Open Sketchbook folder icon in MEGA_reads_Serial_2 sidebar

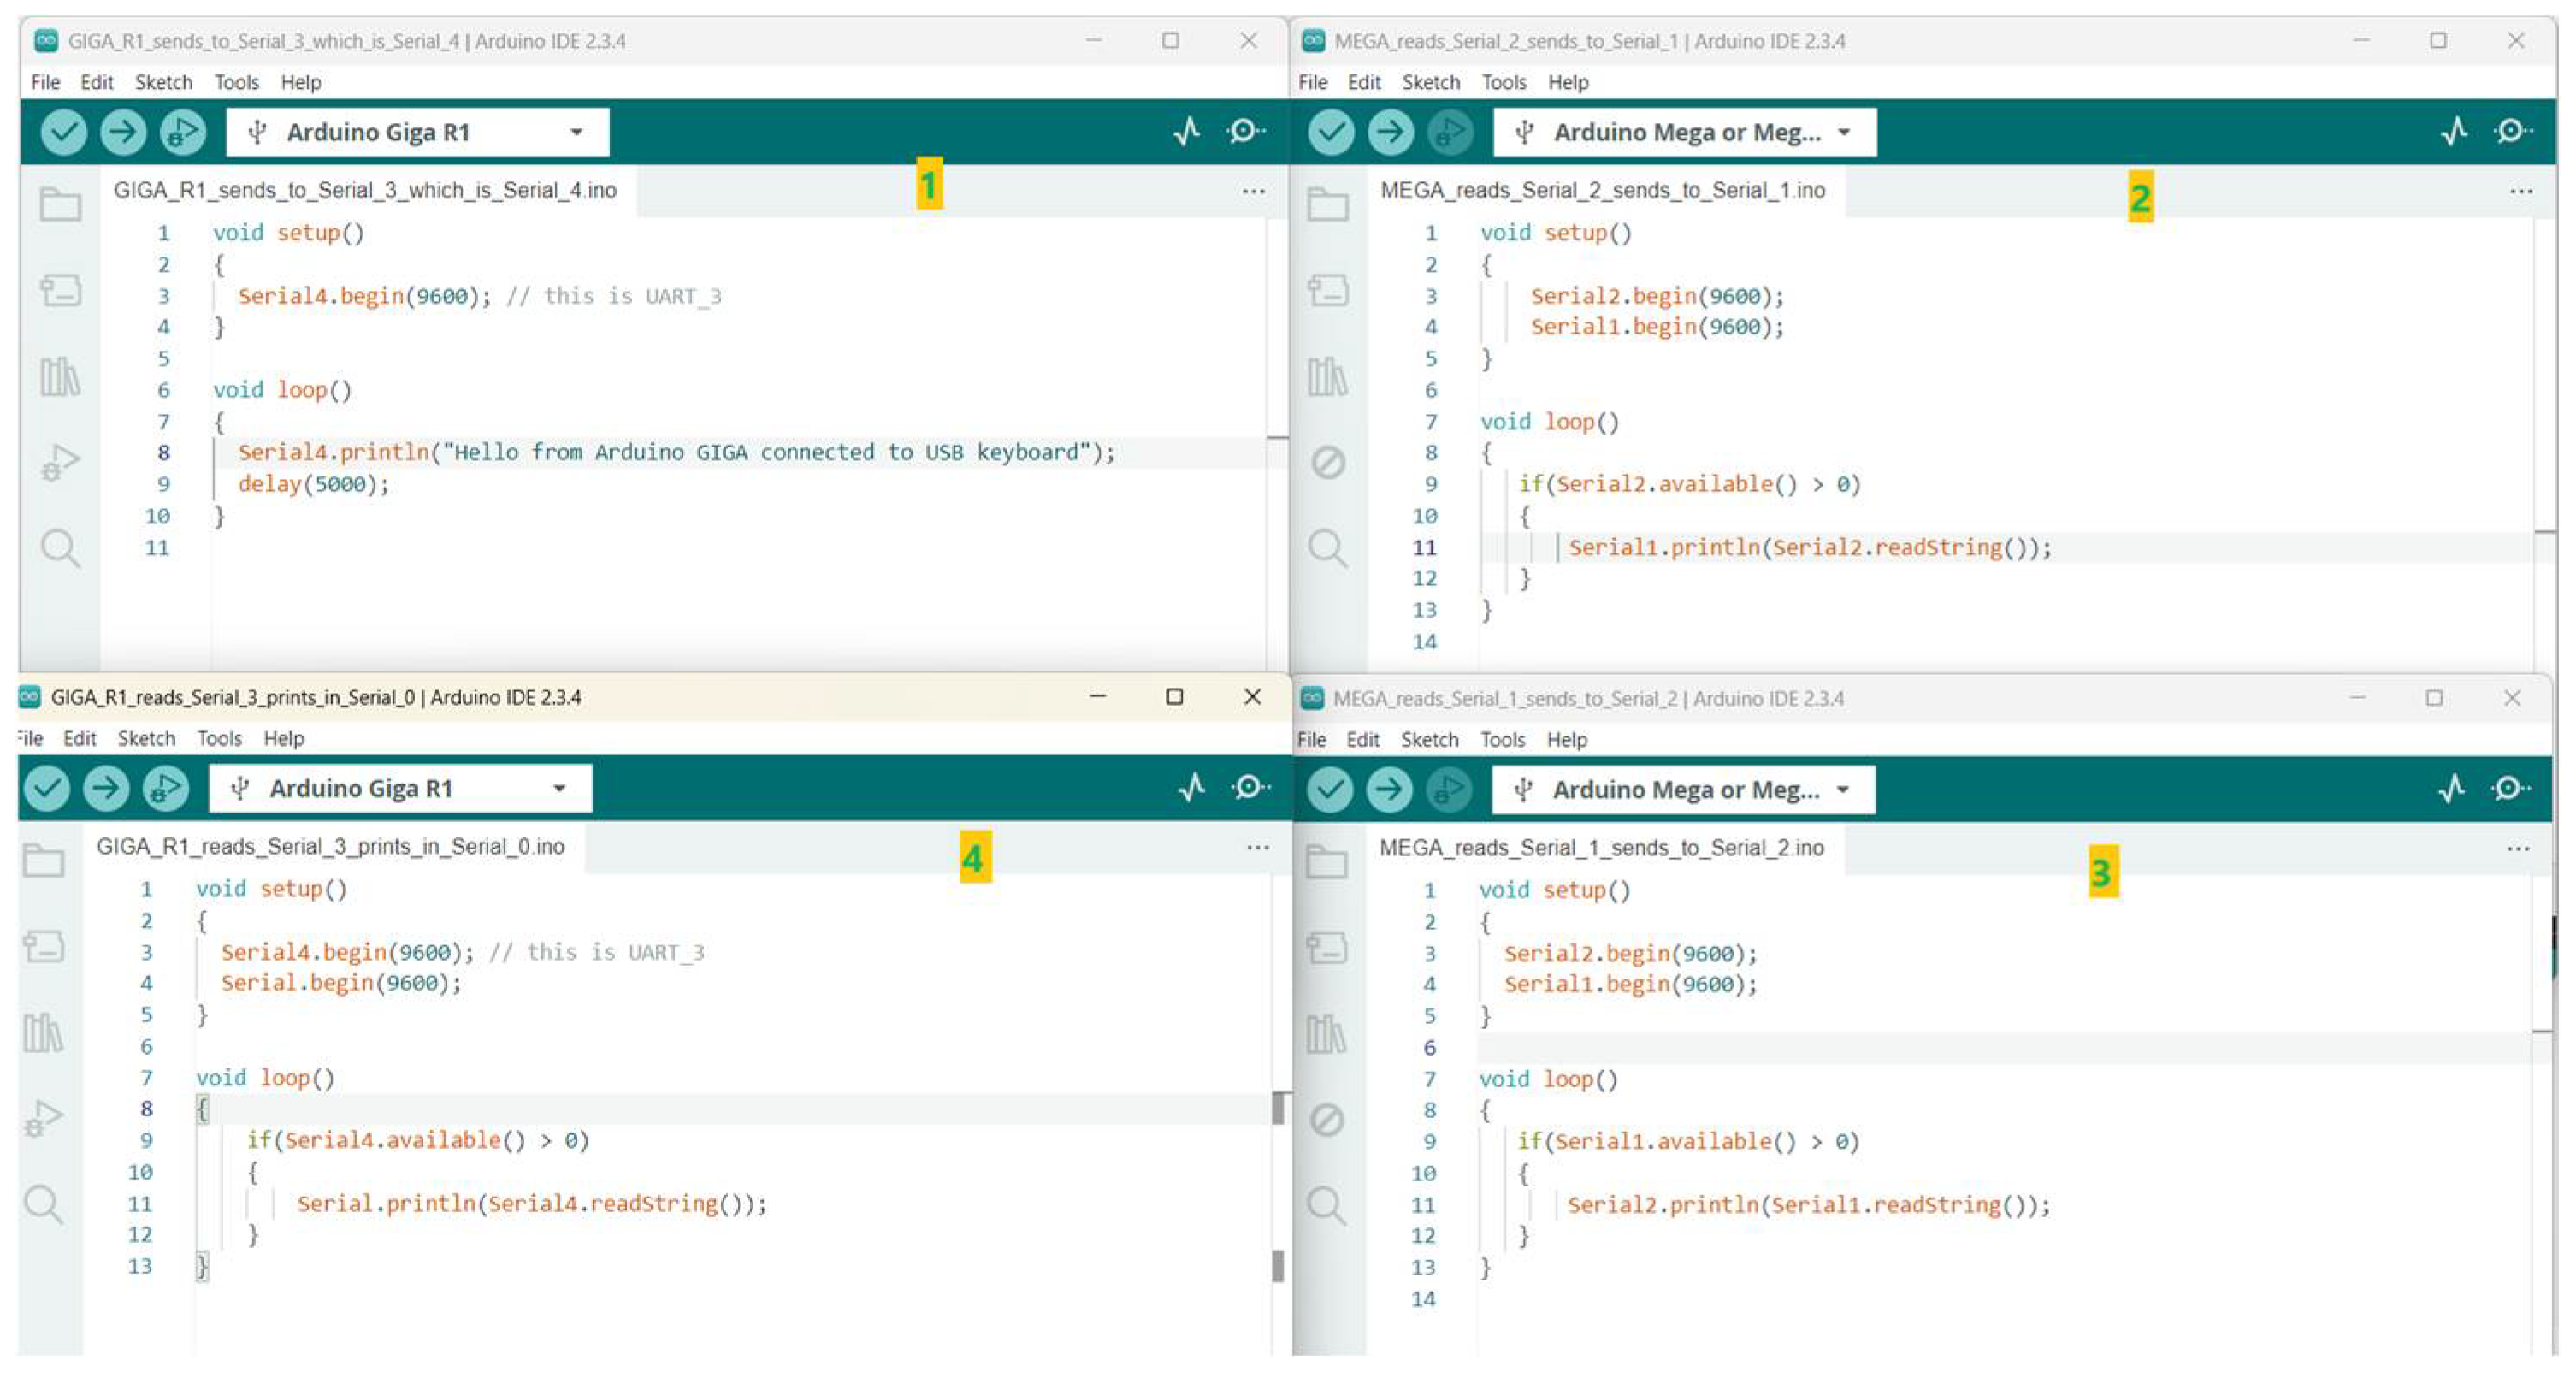(x=1327, y=205)
